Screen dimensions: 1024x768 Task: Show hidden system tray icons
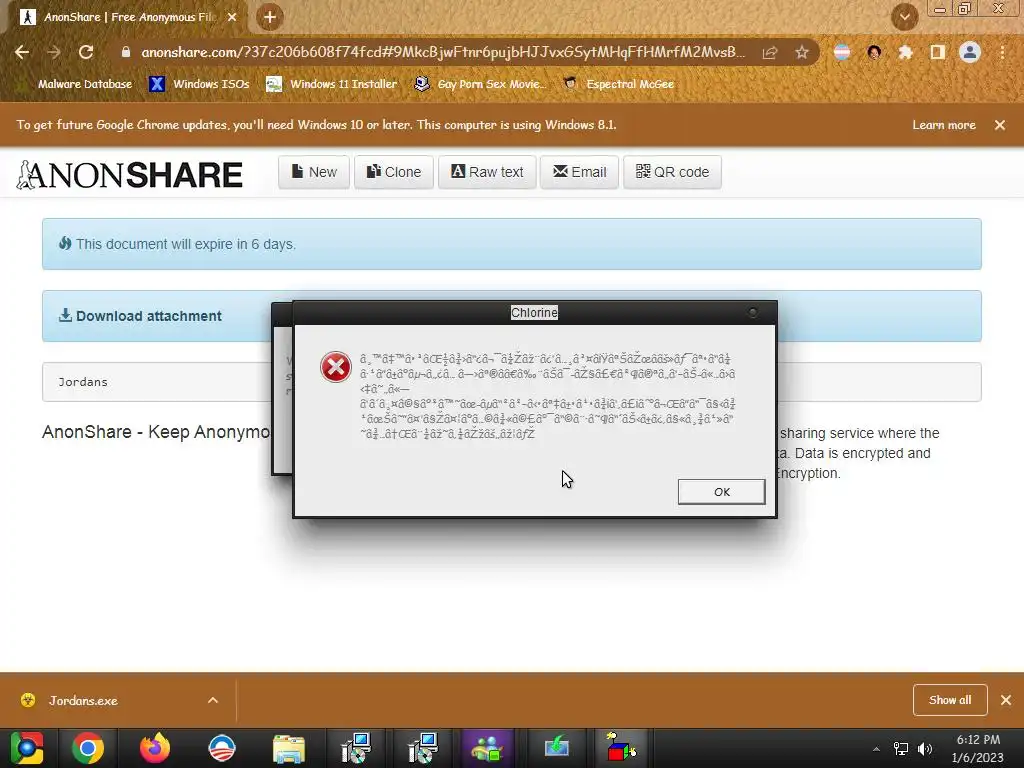point(876,749)
